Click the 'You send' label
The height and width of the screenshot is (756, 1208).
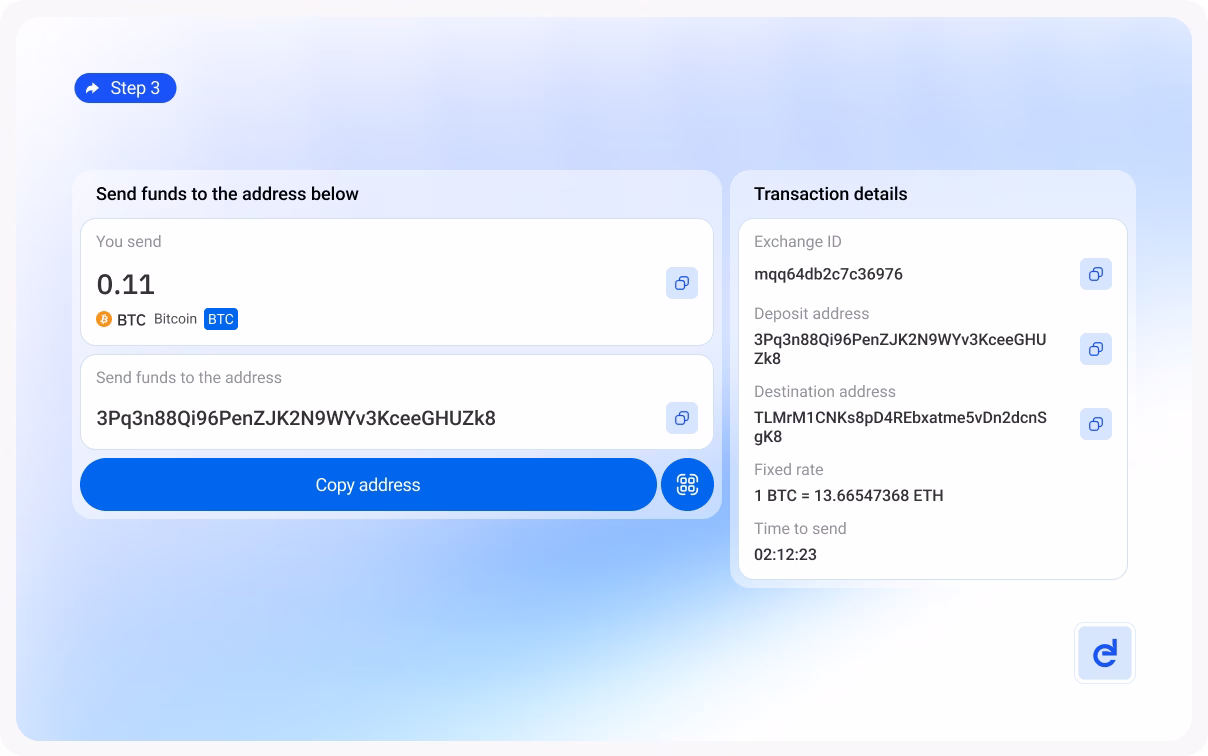[x=128, y=242]
